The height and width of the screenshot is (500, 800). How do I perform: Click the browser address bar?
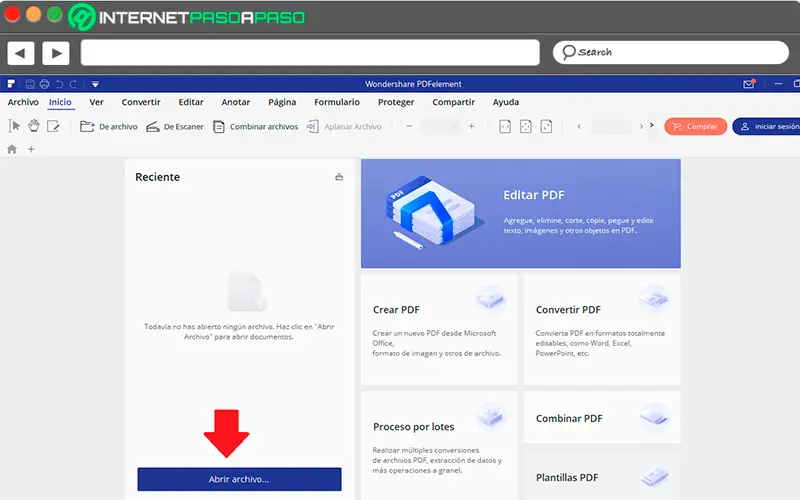(x=310, y=53)
